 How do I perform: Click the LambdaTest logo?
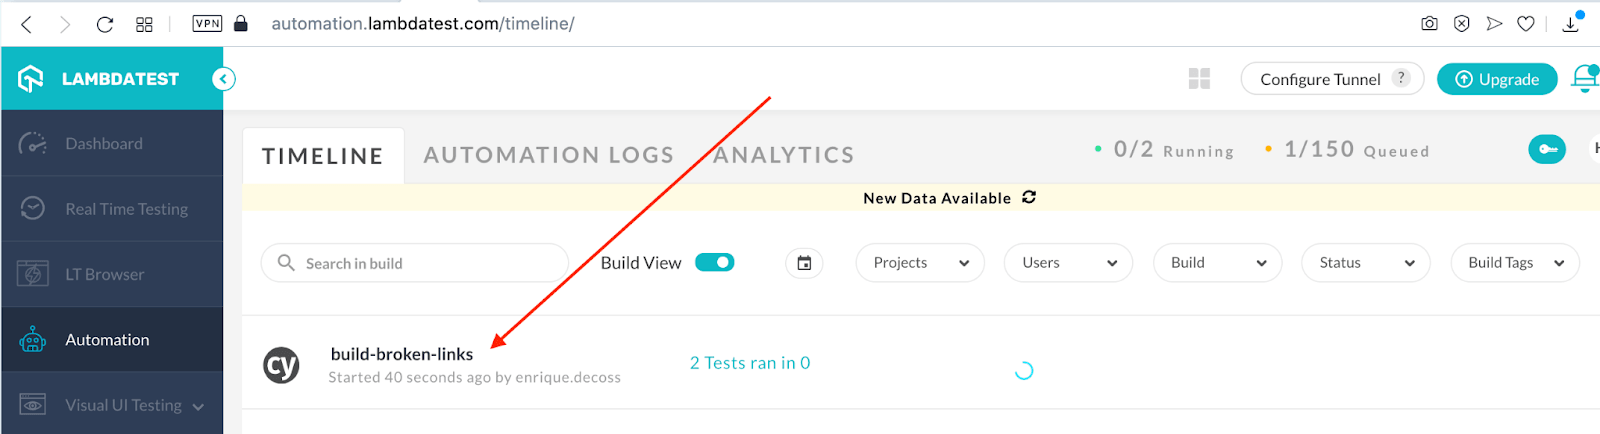pos(99,79)
